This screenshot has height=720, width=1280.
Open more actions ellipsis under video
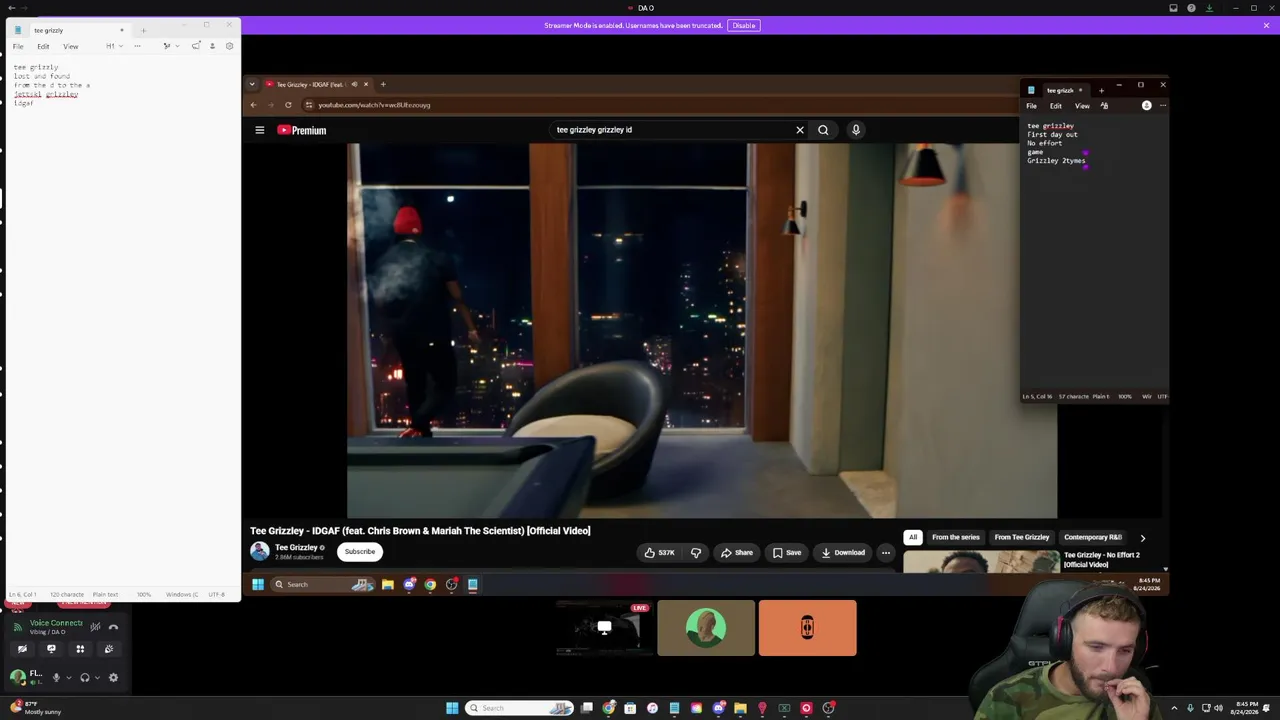(886, 552)
